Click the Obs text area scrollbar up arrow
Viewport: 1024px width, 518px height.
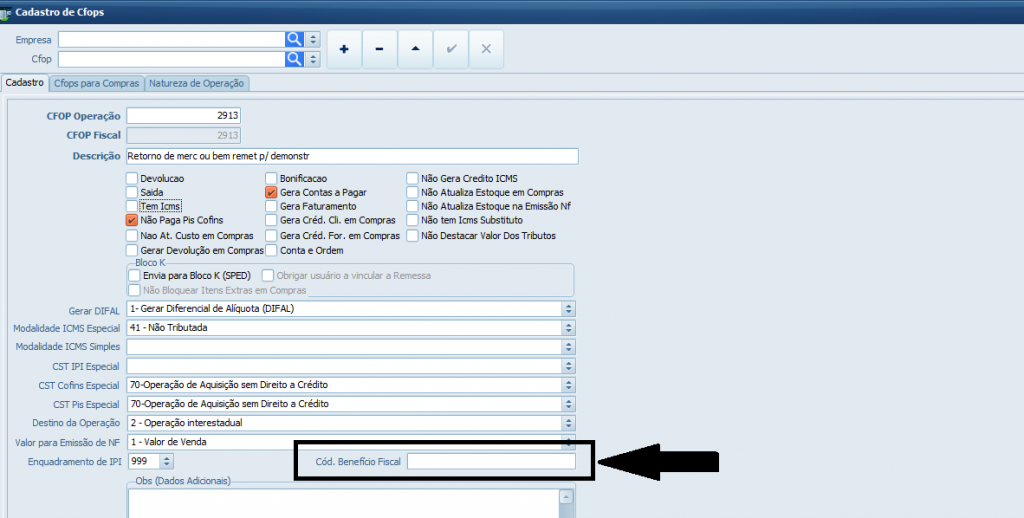pos(566,497)
